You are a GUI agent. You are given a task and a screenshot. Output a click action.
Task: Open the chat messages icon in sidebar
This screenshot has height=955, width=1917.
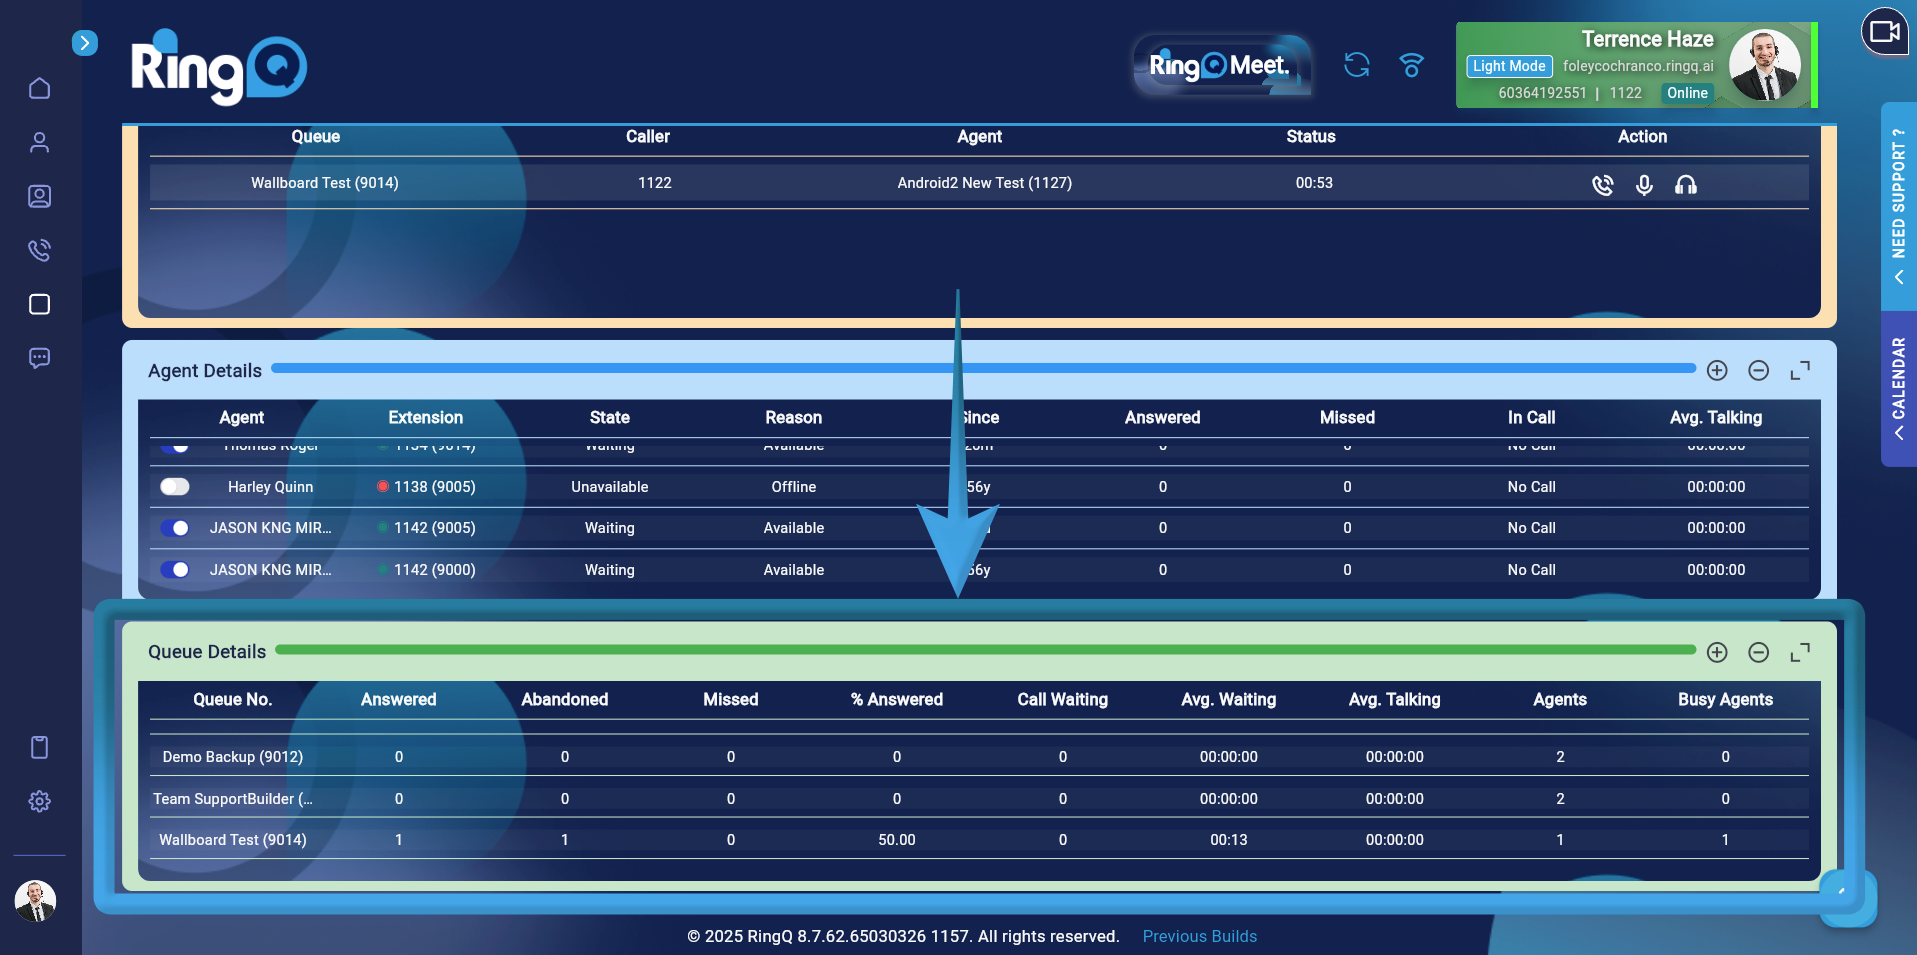click(x=39, y=358)
